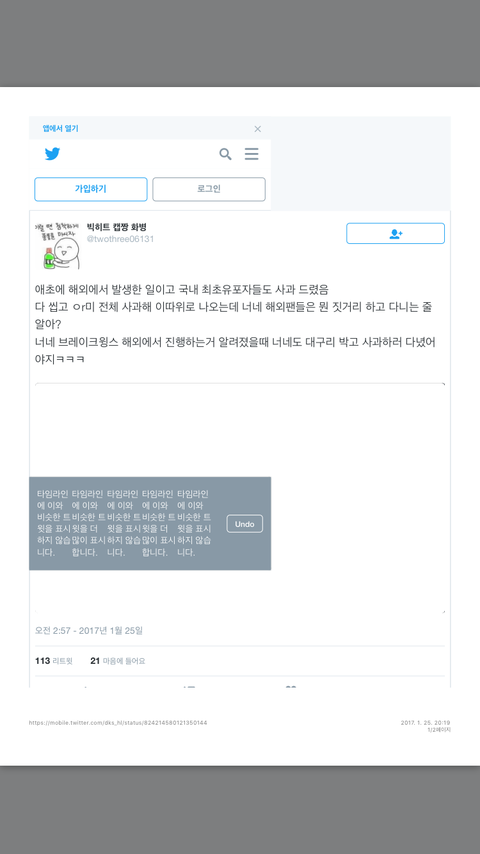480x854 pixels.
Task: Click the 로그인 login button
Action: click(209, 190)
